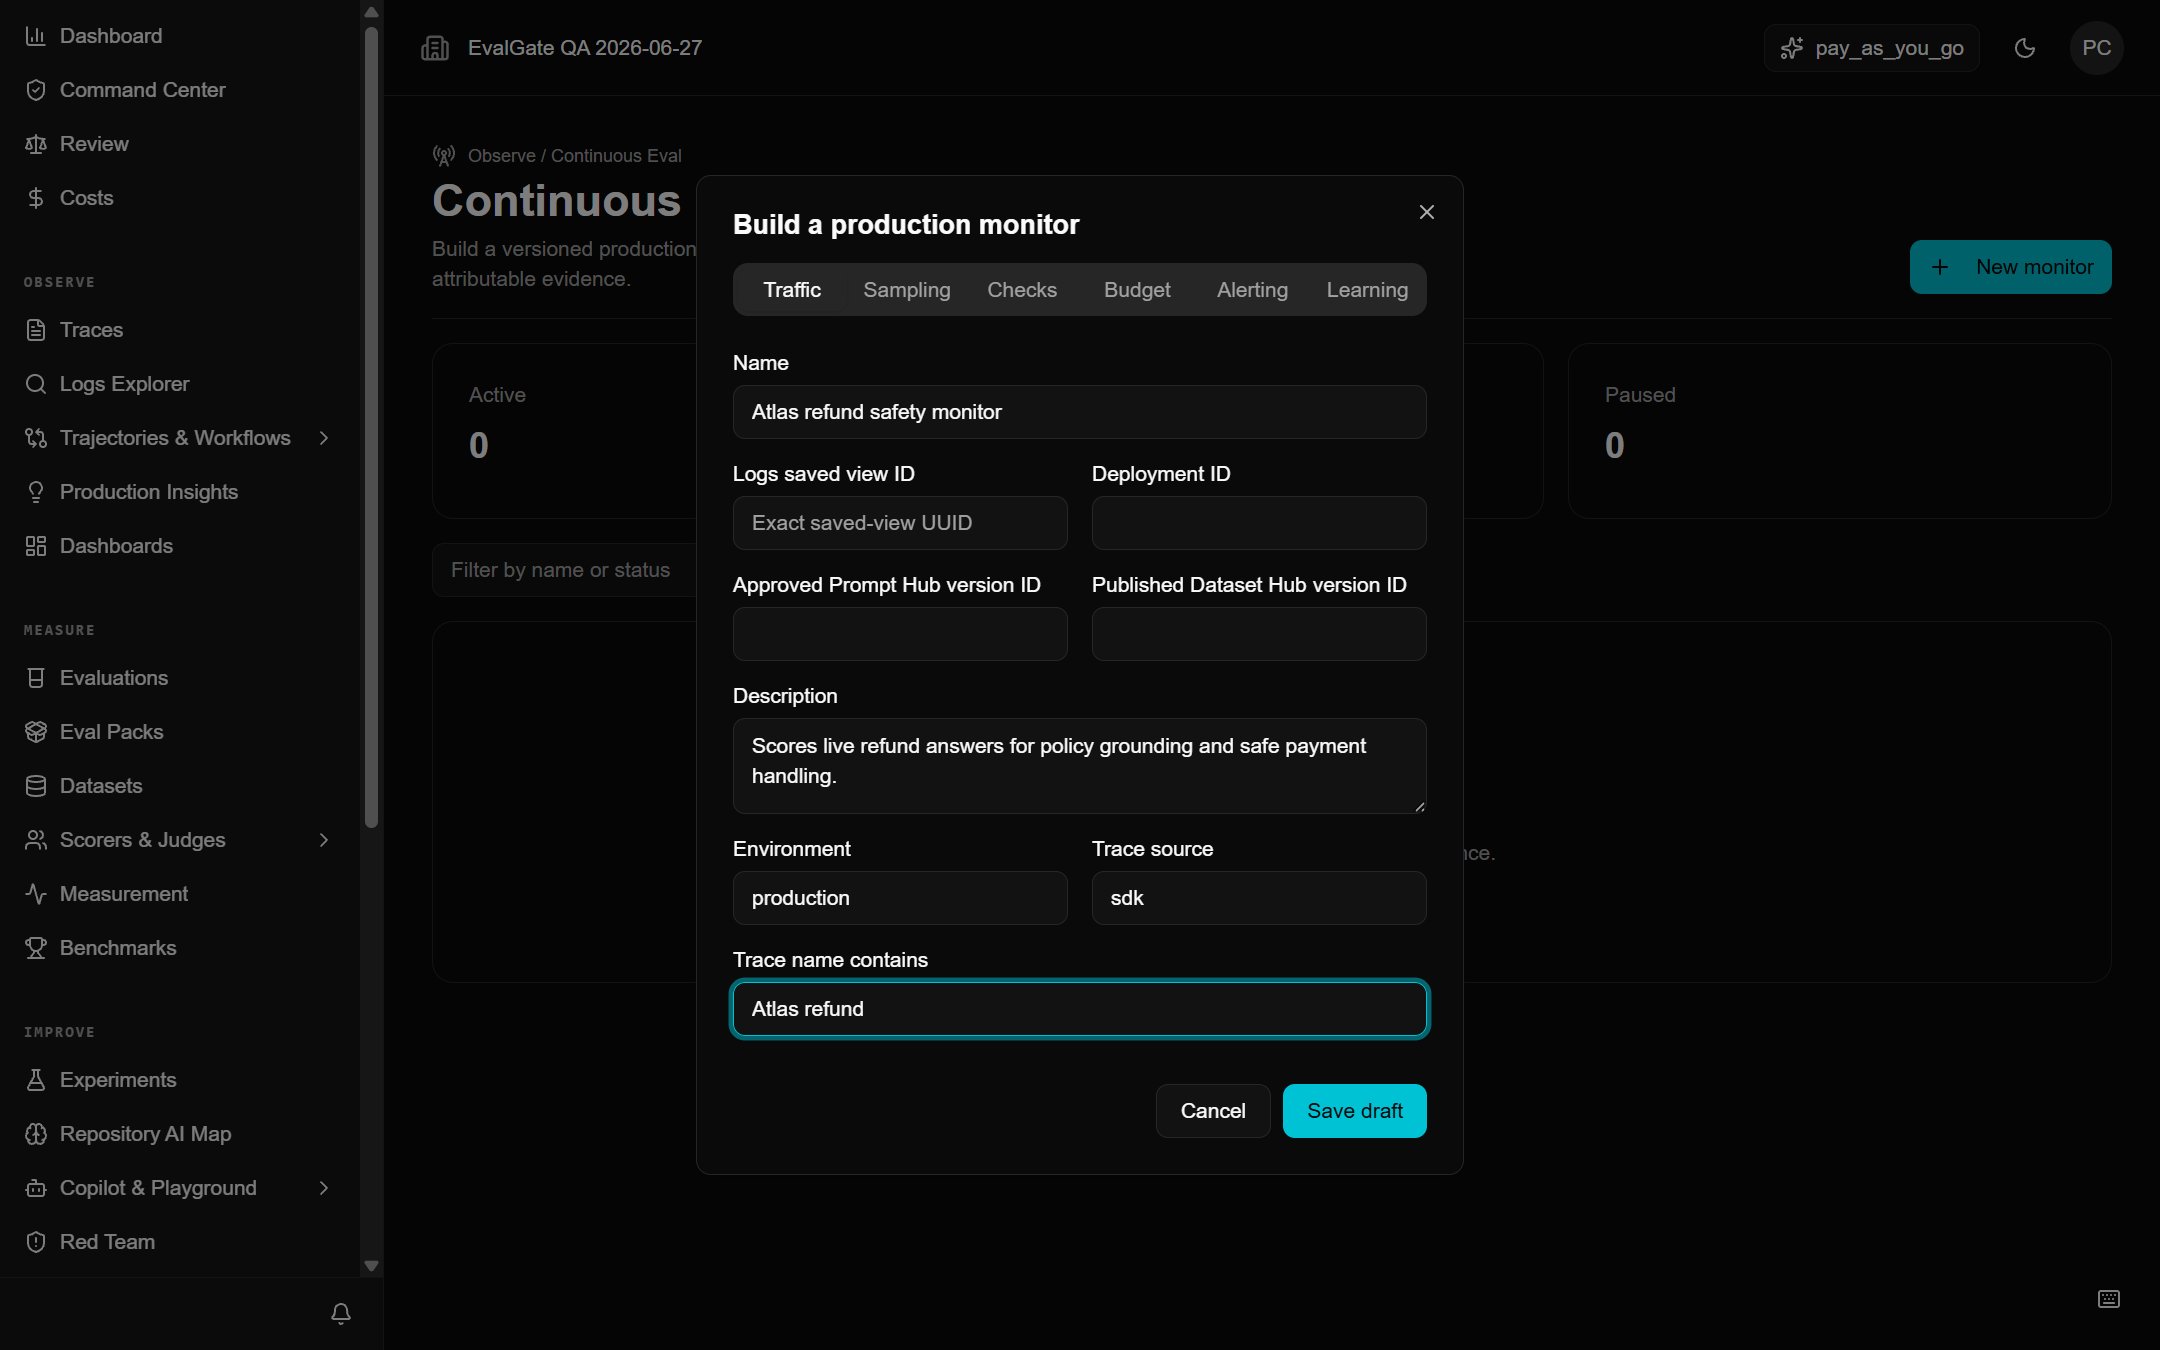Click the Review scales icon
This screenshot has height=1350, width=2160.
pos(36,144)
